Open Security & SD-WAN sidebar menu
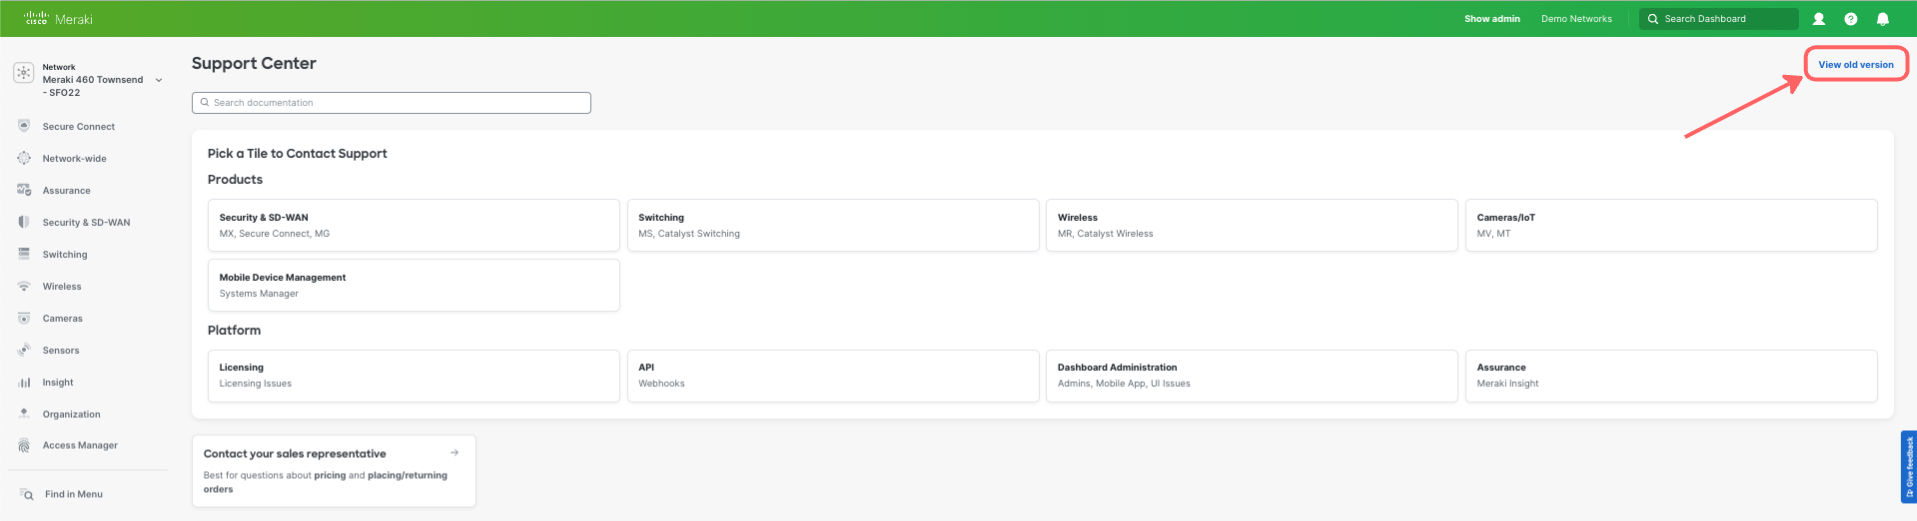1917x521 pixels. (88, 223)
